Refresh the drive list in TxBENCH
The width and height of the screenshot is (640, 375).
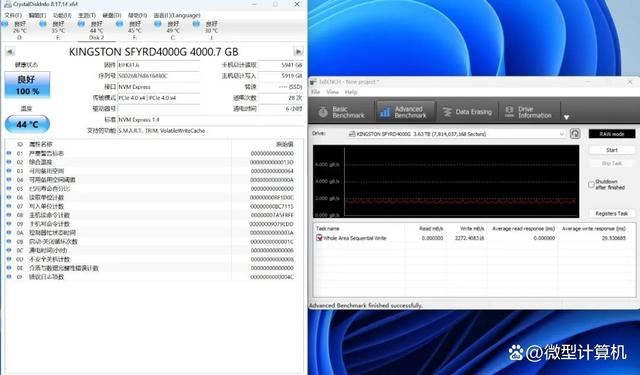tap(575, 133)
